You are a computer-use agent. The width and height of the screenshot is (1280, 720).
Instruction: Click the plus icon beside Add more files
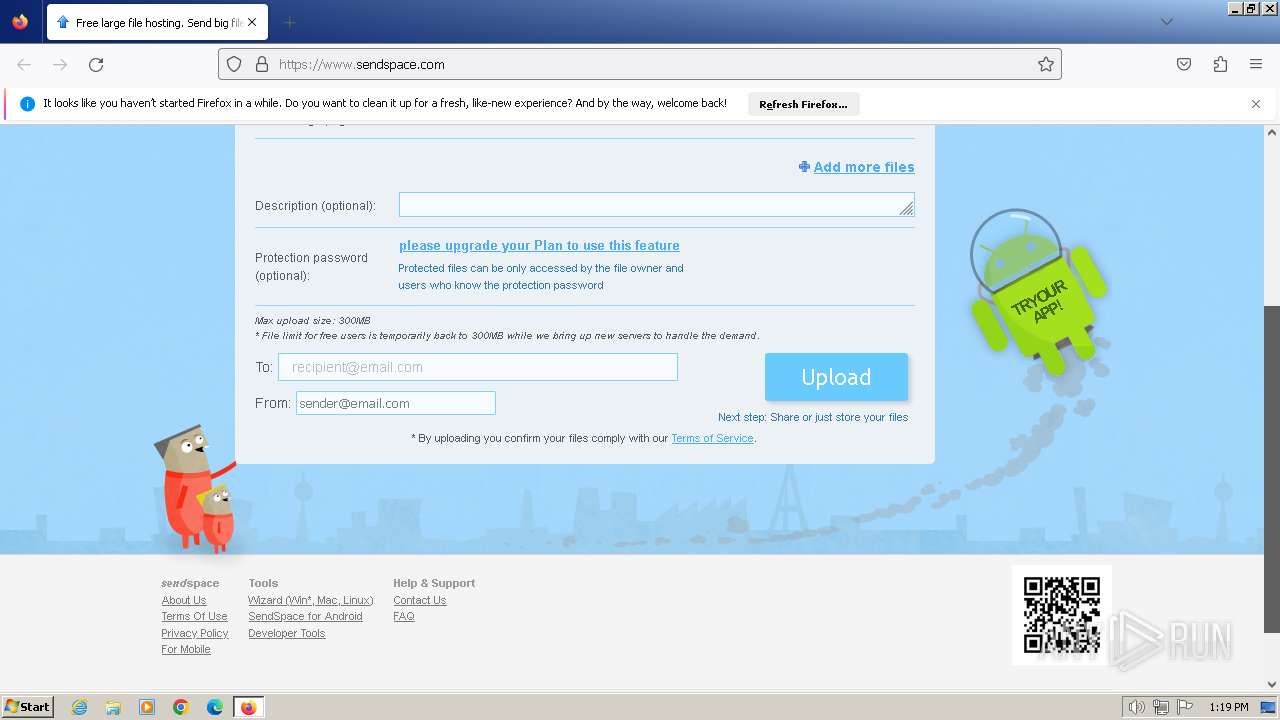[804, 167]
